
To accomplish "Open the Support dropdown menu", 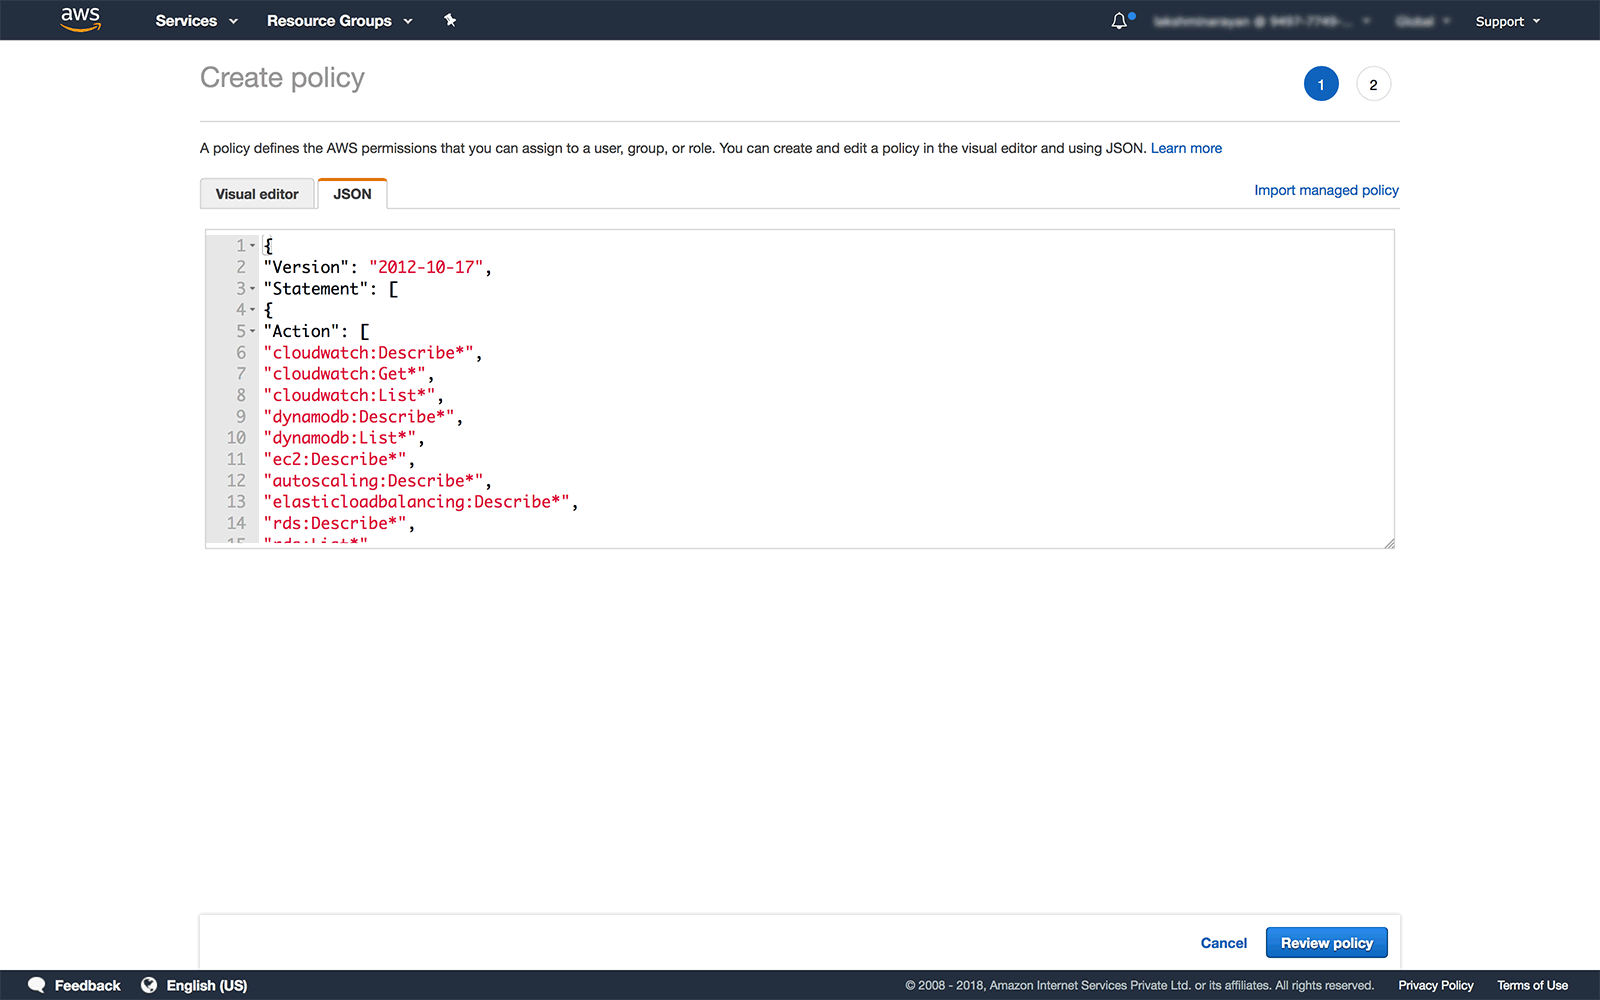I will click(1507, 21).
